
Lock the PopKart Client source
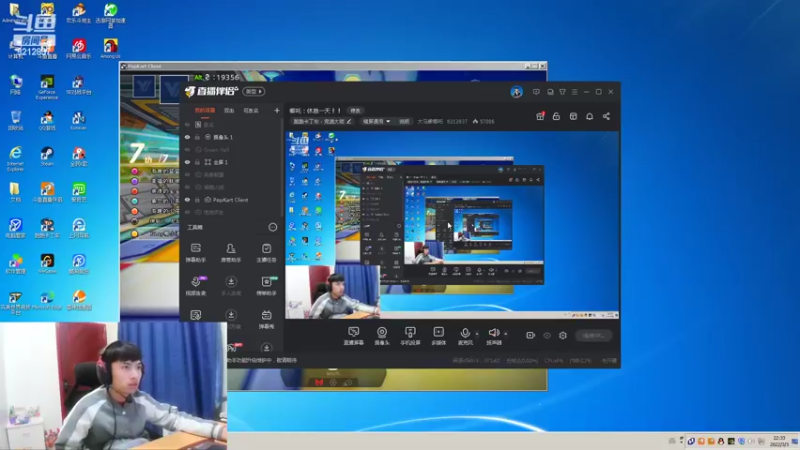(197, 200)
